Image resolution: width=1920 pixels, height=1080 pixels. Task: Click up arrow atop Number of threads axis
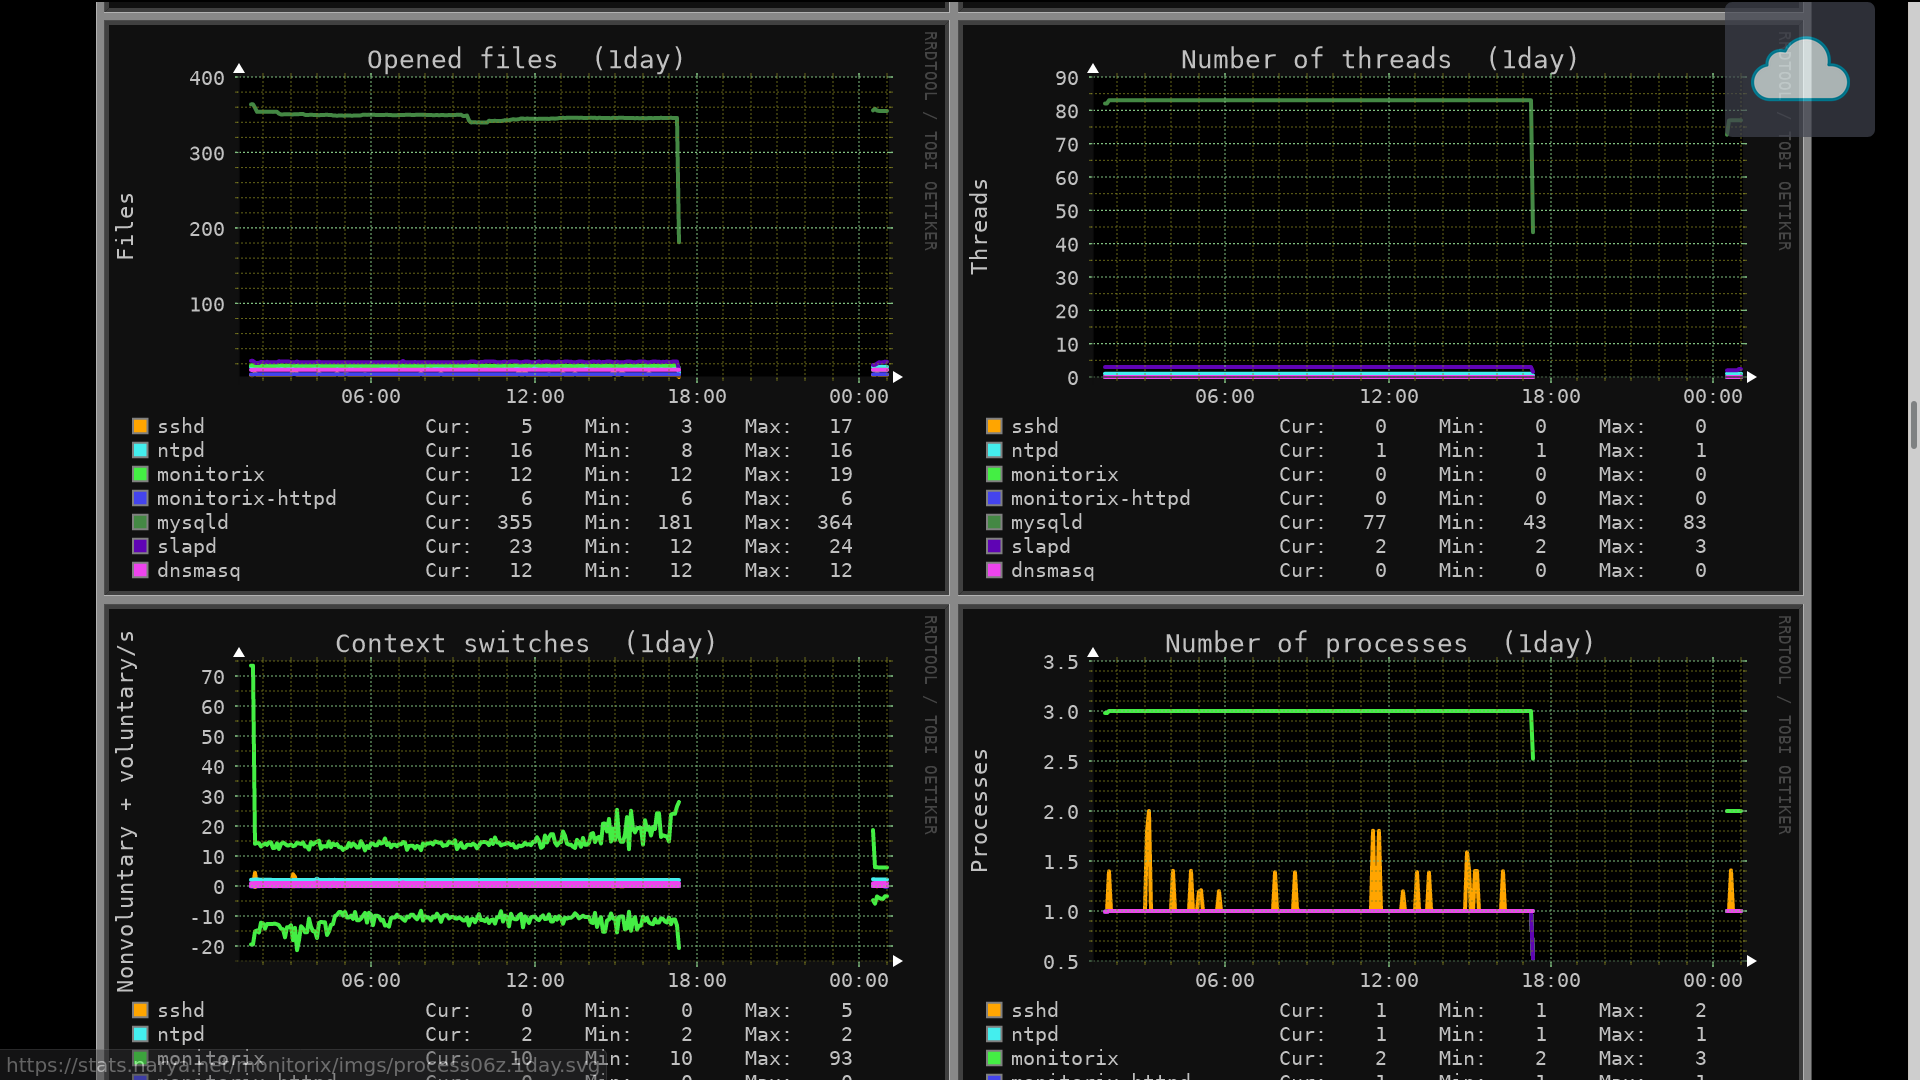1093,69
